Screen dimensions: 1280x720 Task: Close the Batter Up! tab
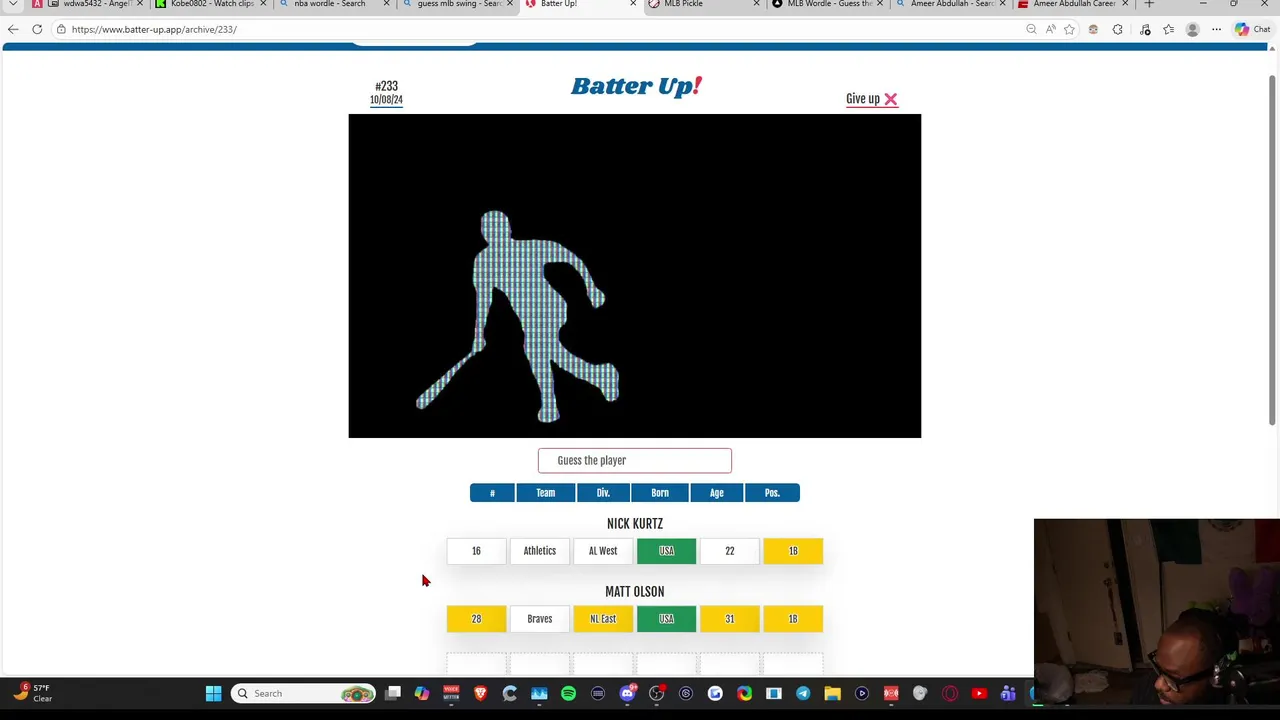click(x=633, y=4)
